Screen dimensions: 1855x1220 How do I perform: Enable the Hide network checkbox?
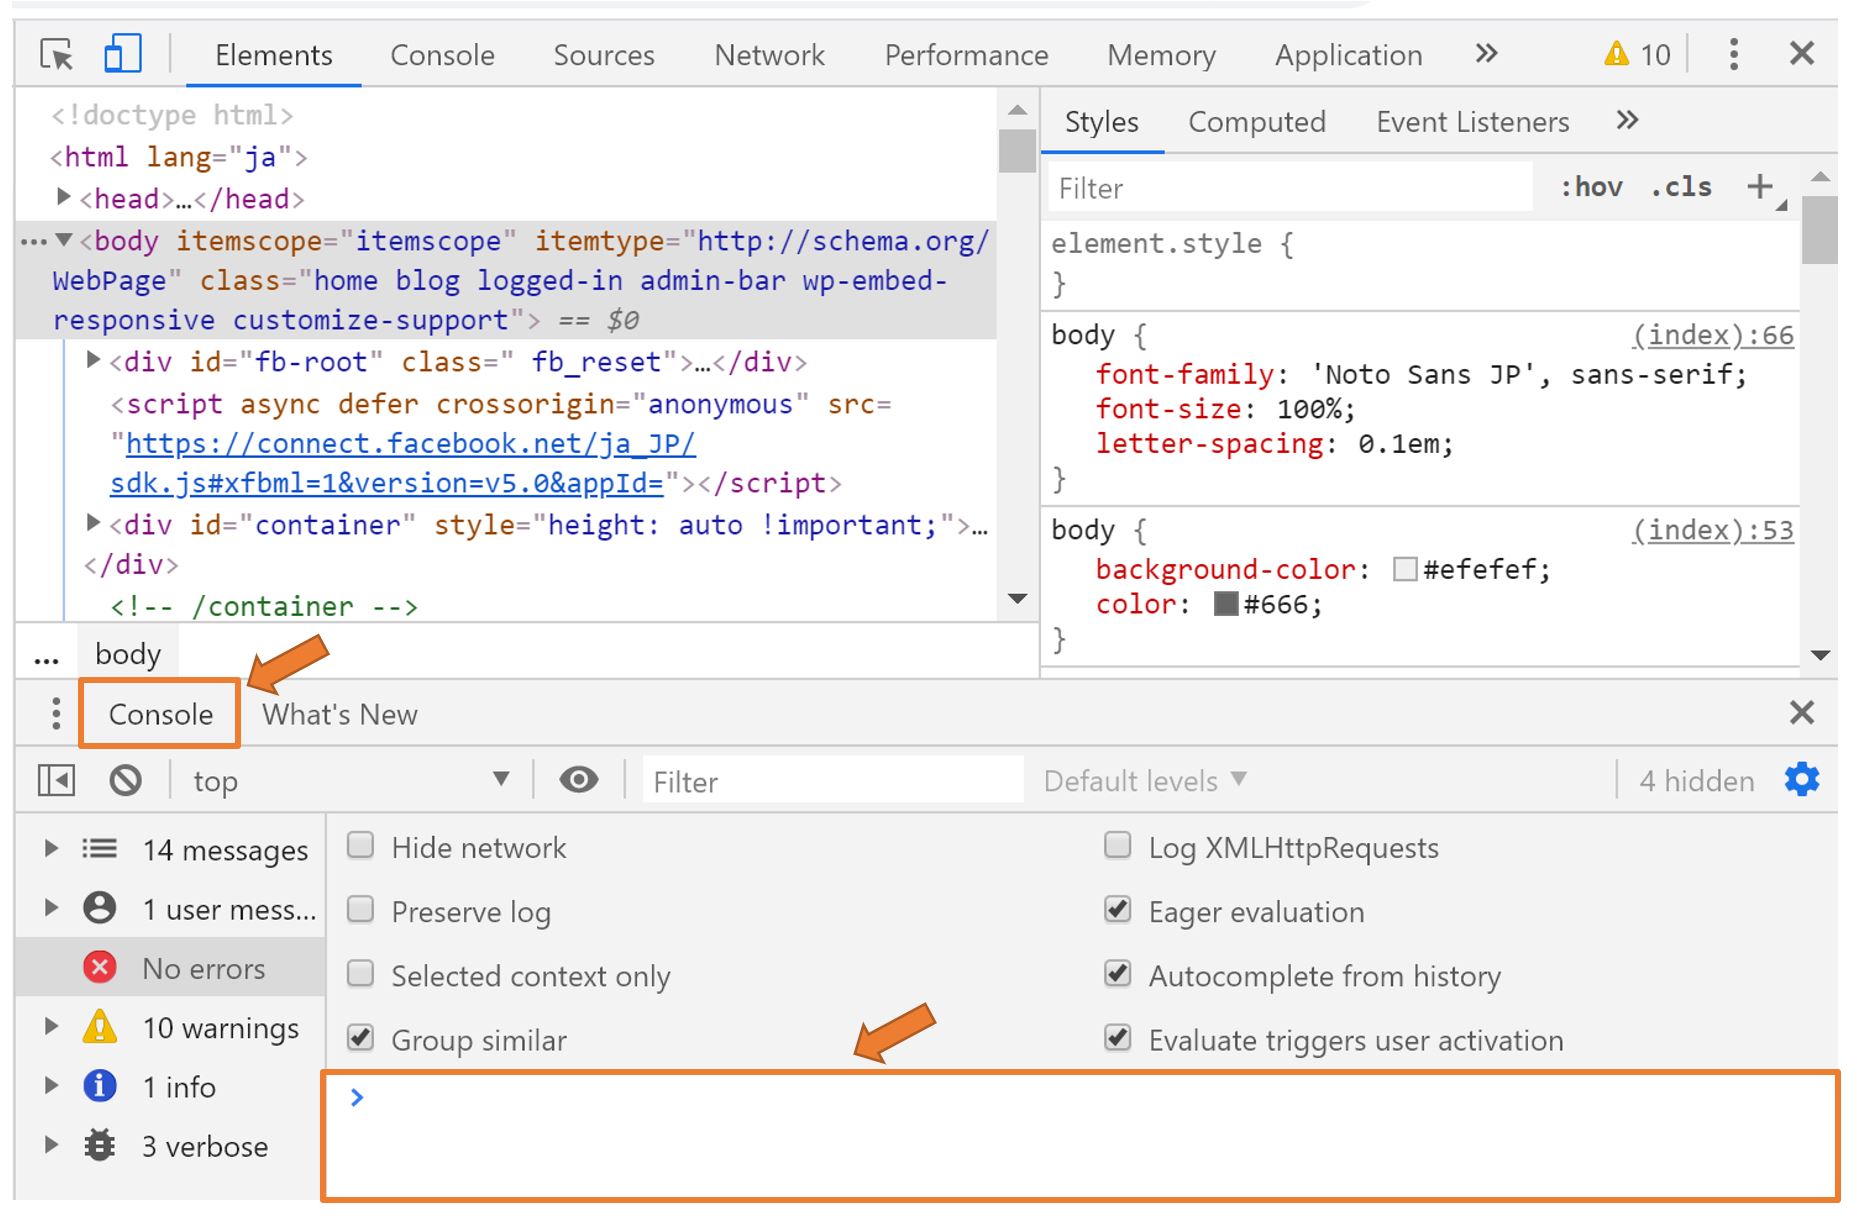tap(360, 847)
